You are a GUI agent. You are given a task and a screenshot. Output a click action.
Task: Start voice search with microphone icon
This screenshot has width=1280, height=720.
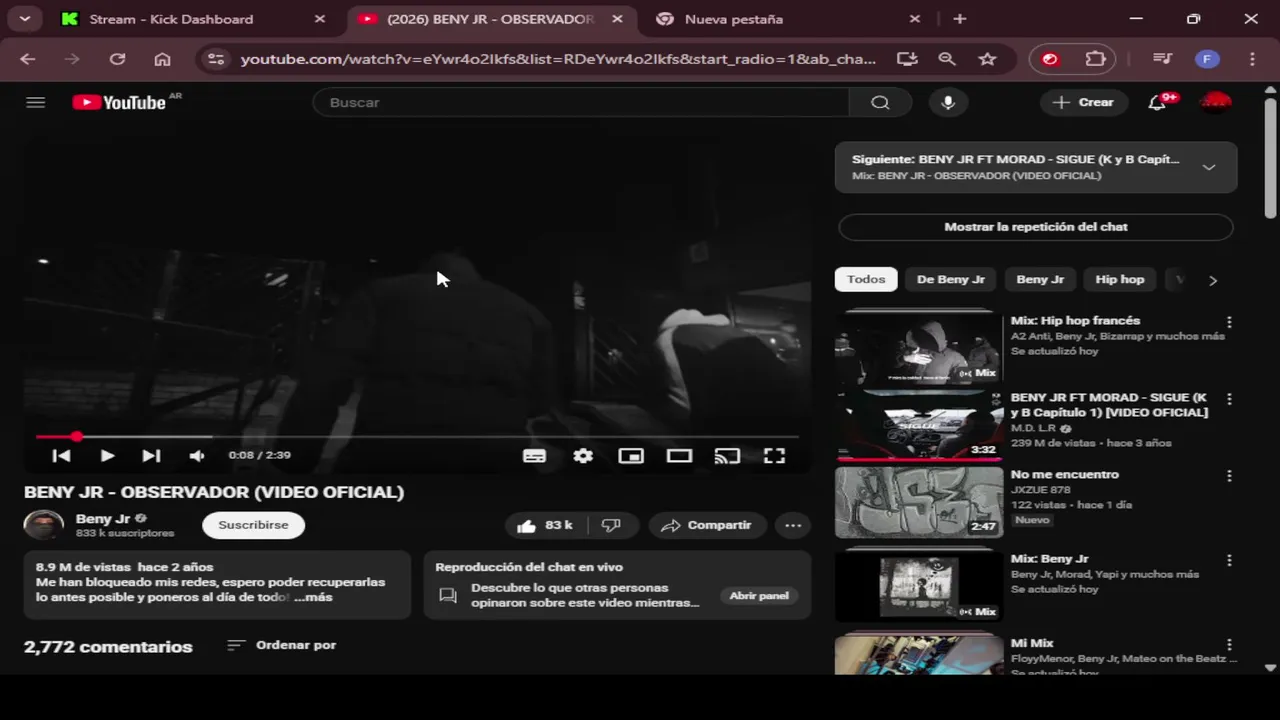(948, 102)
